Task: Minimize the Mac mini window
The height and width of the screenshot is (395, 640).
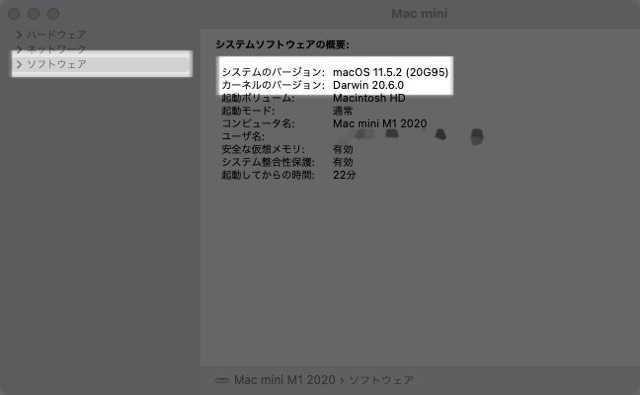Action: click(34, 14)
